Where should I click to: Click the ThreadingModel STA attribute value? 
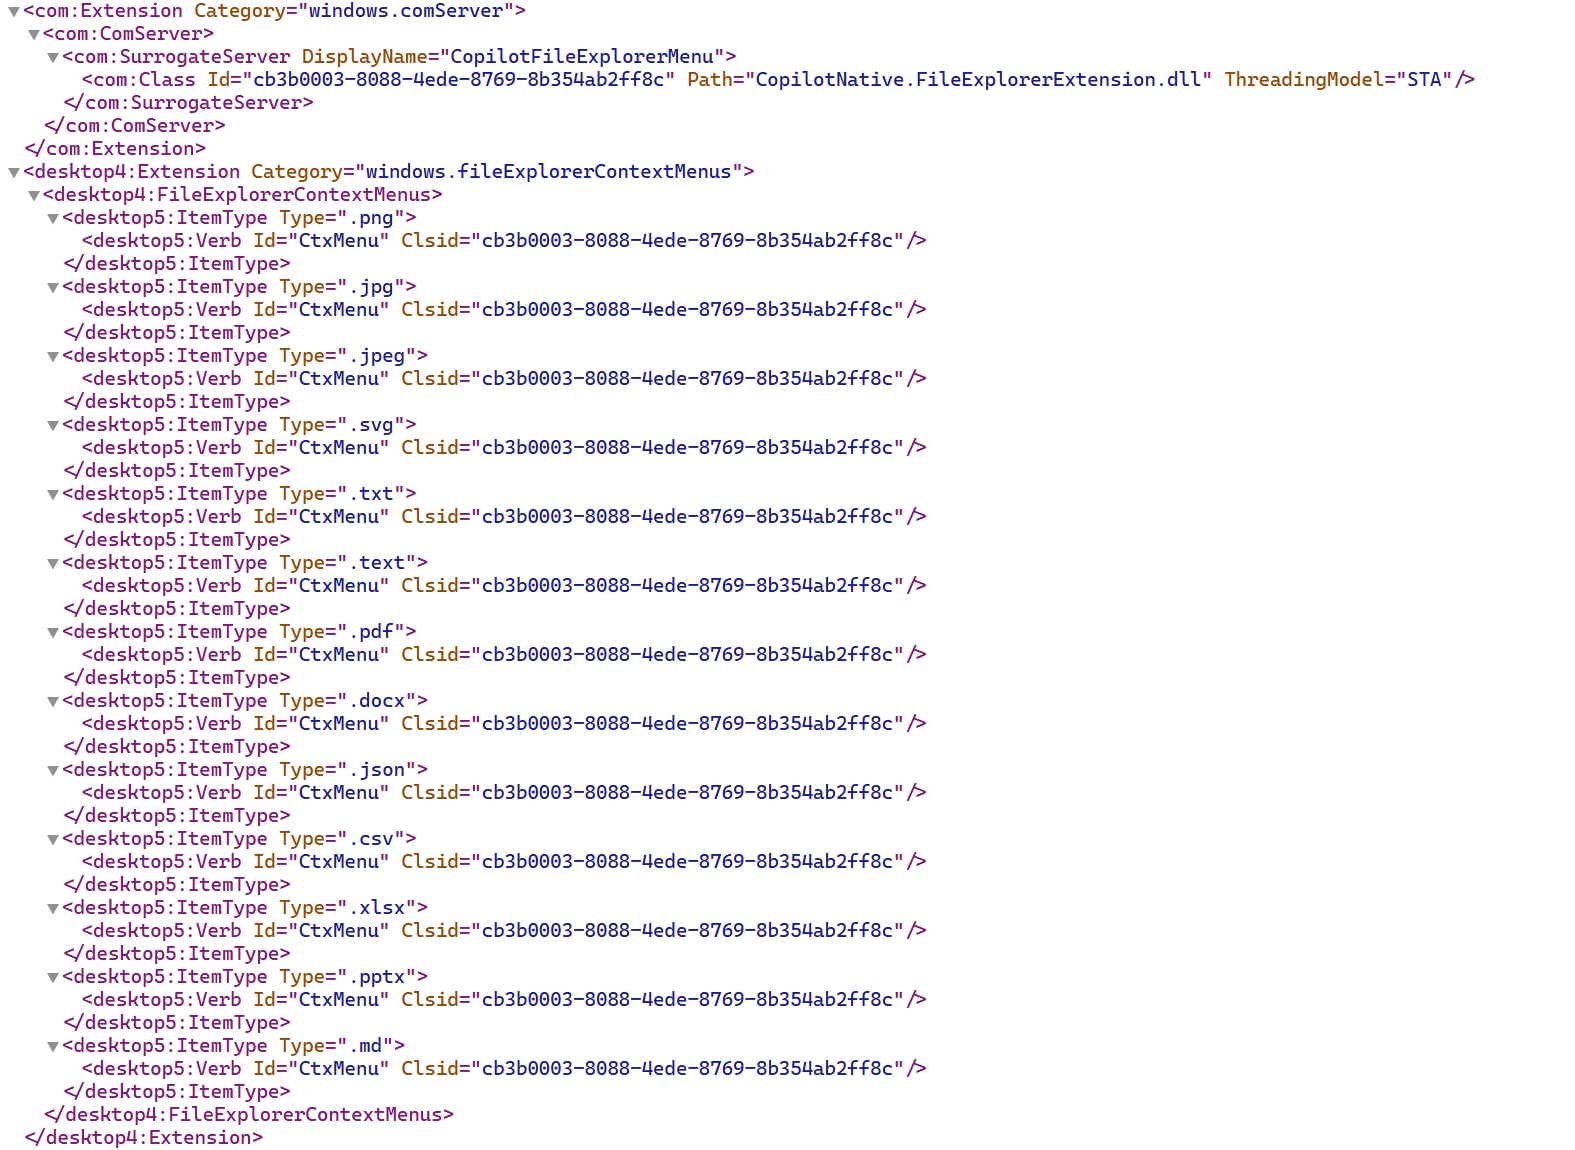pos(1423,80)
